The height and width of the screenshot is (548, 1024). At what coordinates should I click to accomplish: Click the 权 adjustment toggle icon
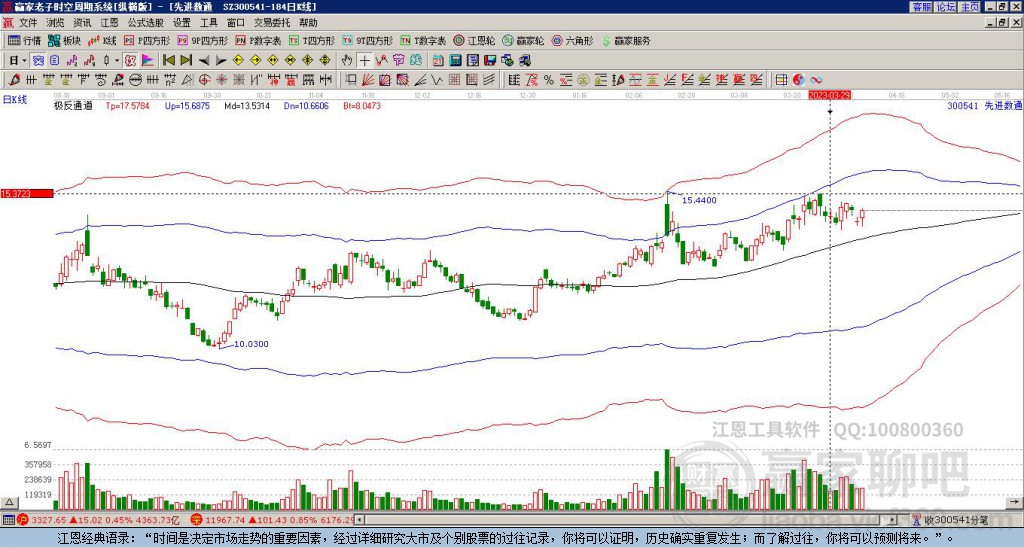(x=129, y=61)
